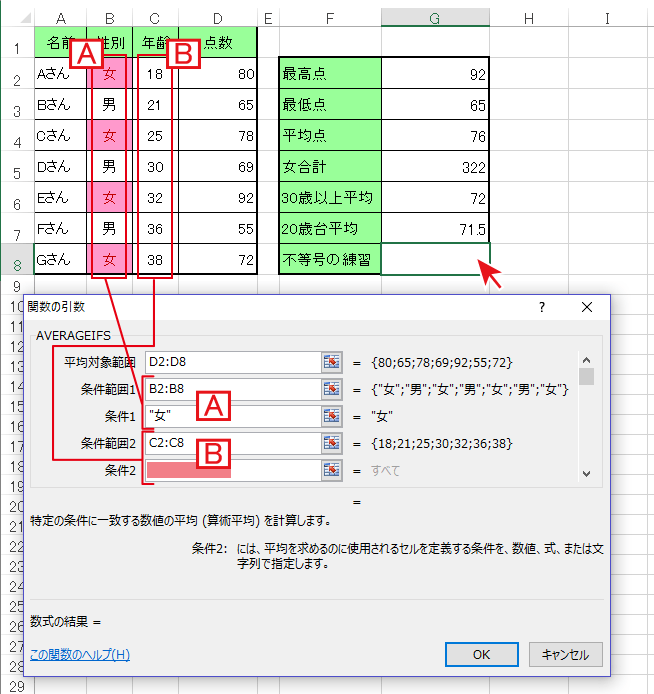Viewport: 654px width, 694px height.
Task: Click 男 cell in Bさん row
Action: [109, 104]
